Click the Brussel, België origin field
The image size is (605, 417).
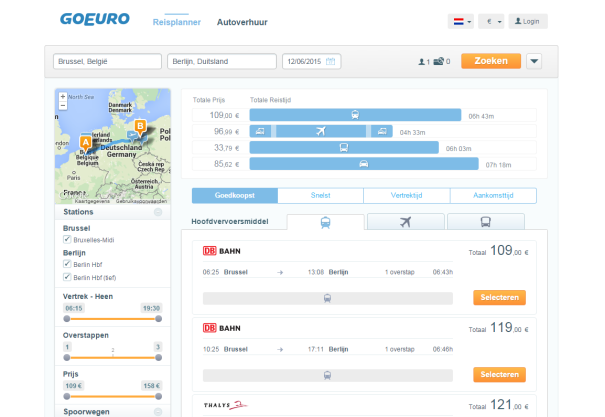[107, 61]
